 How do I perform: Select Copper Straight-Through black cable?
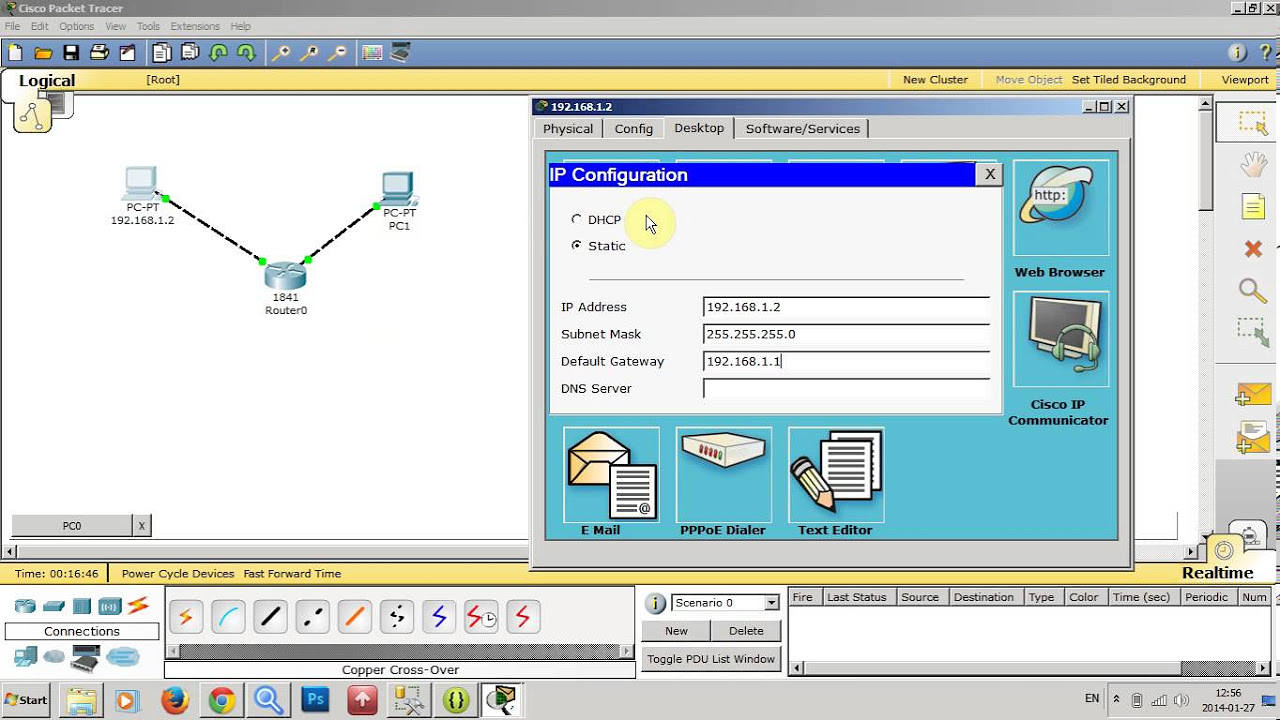pyautogui.click(x=270, y=617)
